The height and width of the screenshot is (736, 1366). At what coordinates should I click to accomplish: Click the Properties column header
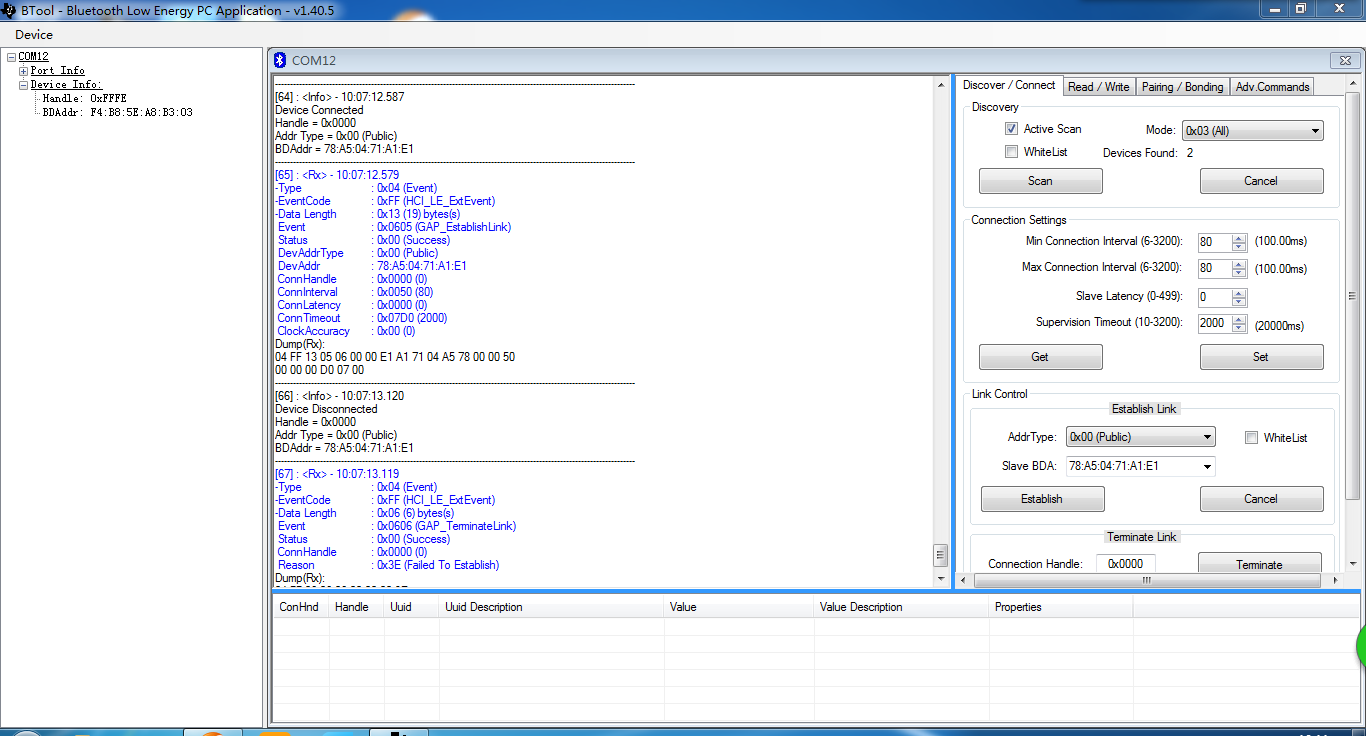[x=1061, y=607]
